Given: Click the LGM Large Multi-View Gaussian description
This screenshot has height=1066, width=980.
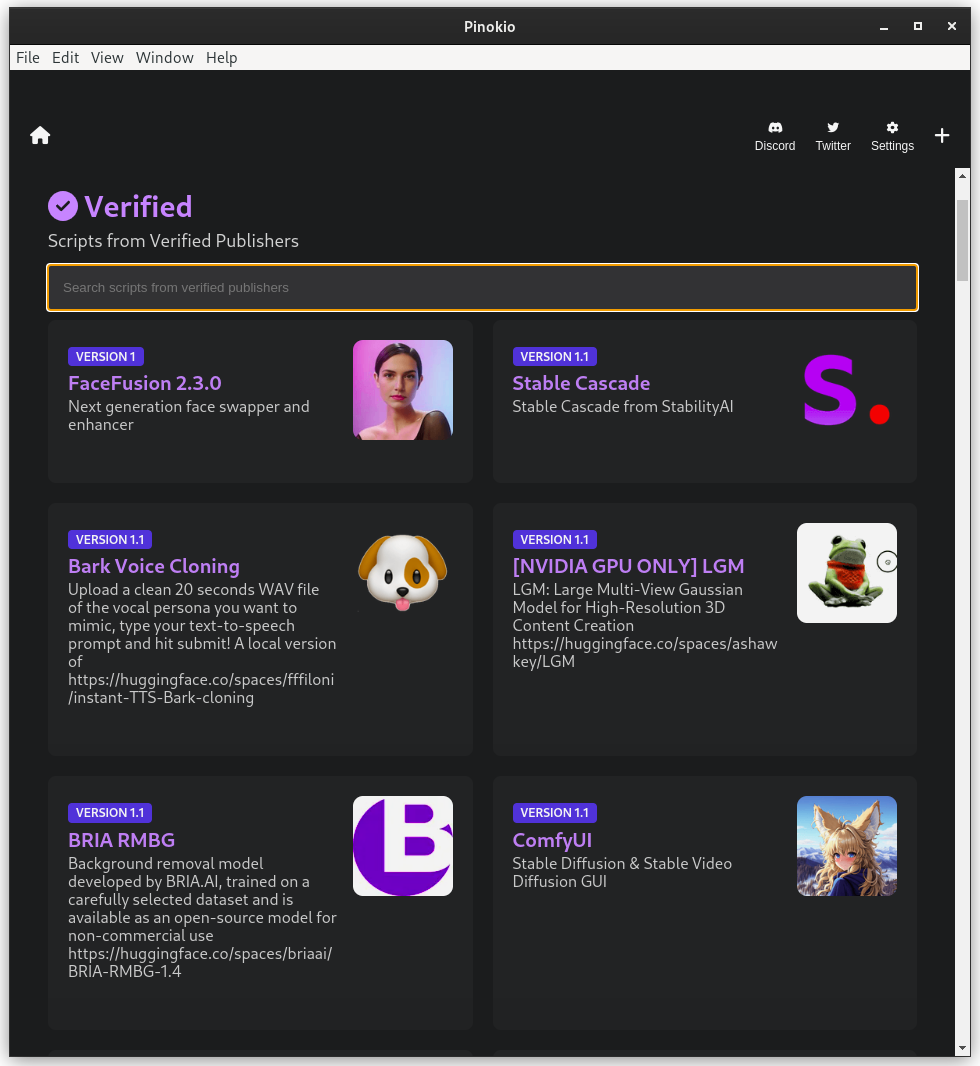Looking at the screenshot, I should pos(645,625).
